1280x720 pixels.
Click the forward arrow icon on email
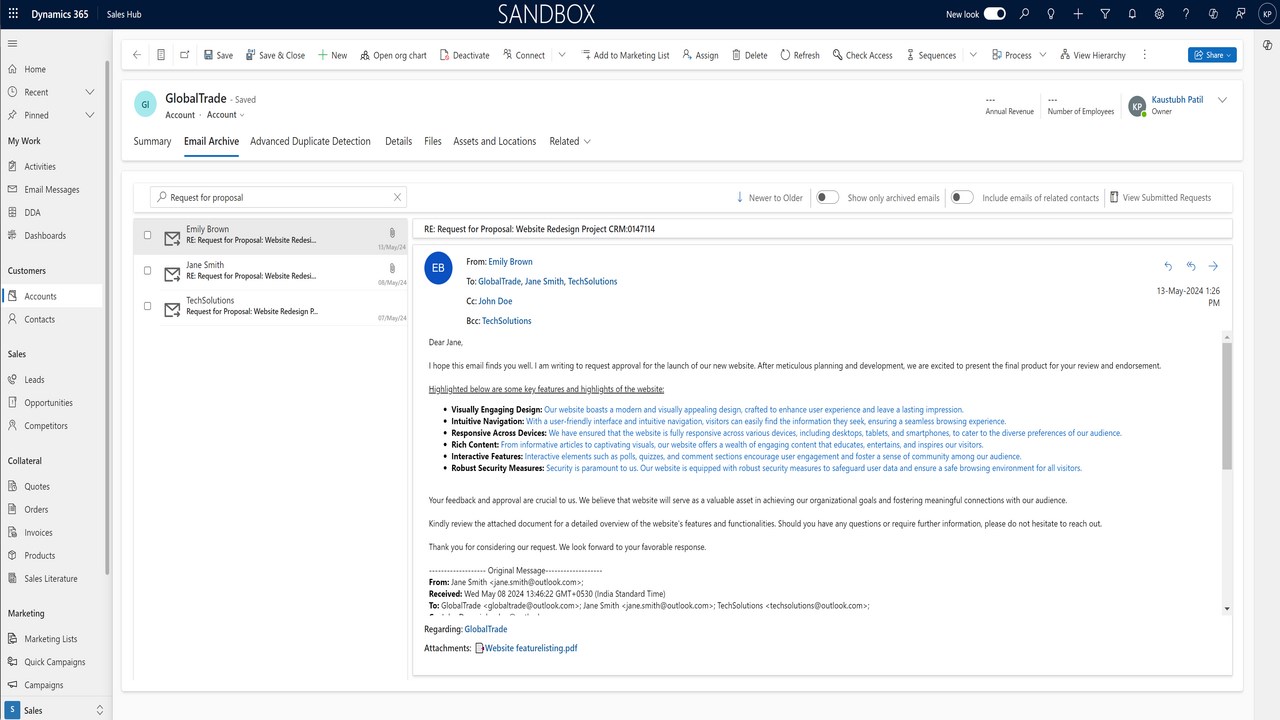[x=1213, y=266]
